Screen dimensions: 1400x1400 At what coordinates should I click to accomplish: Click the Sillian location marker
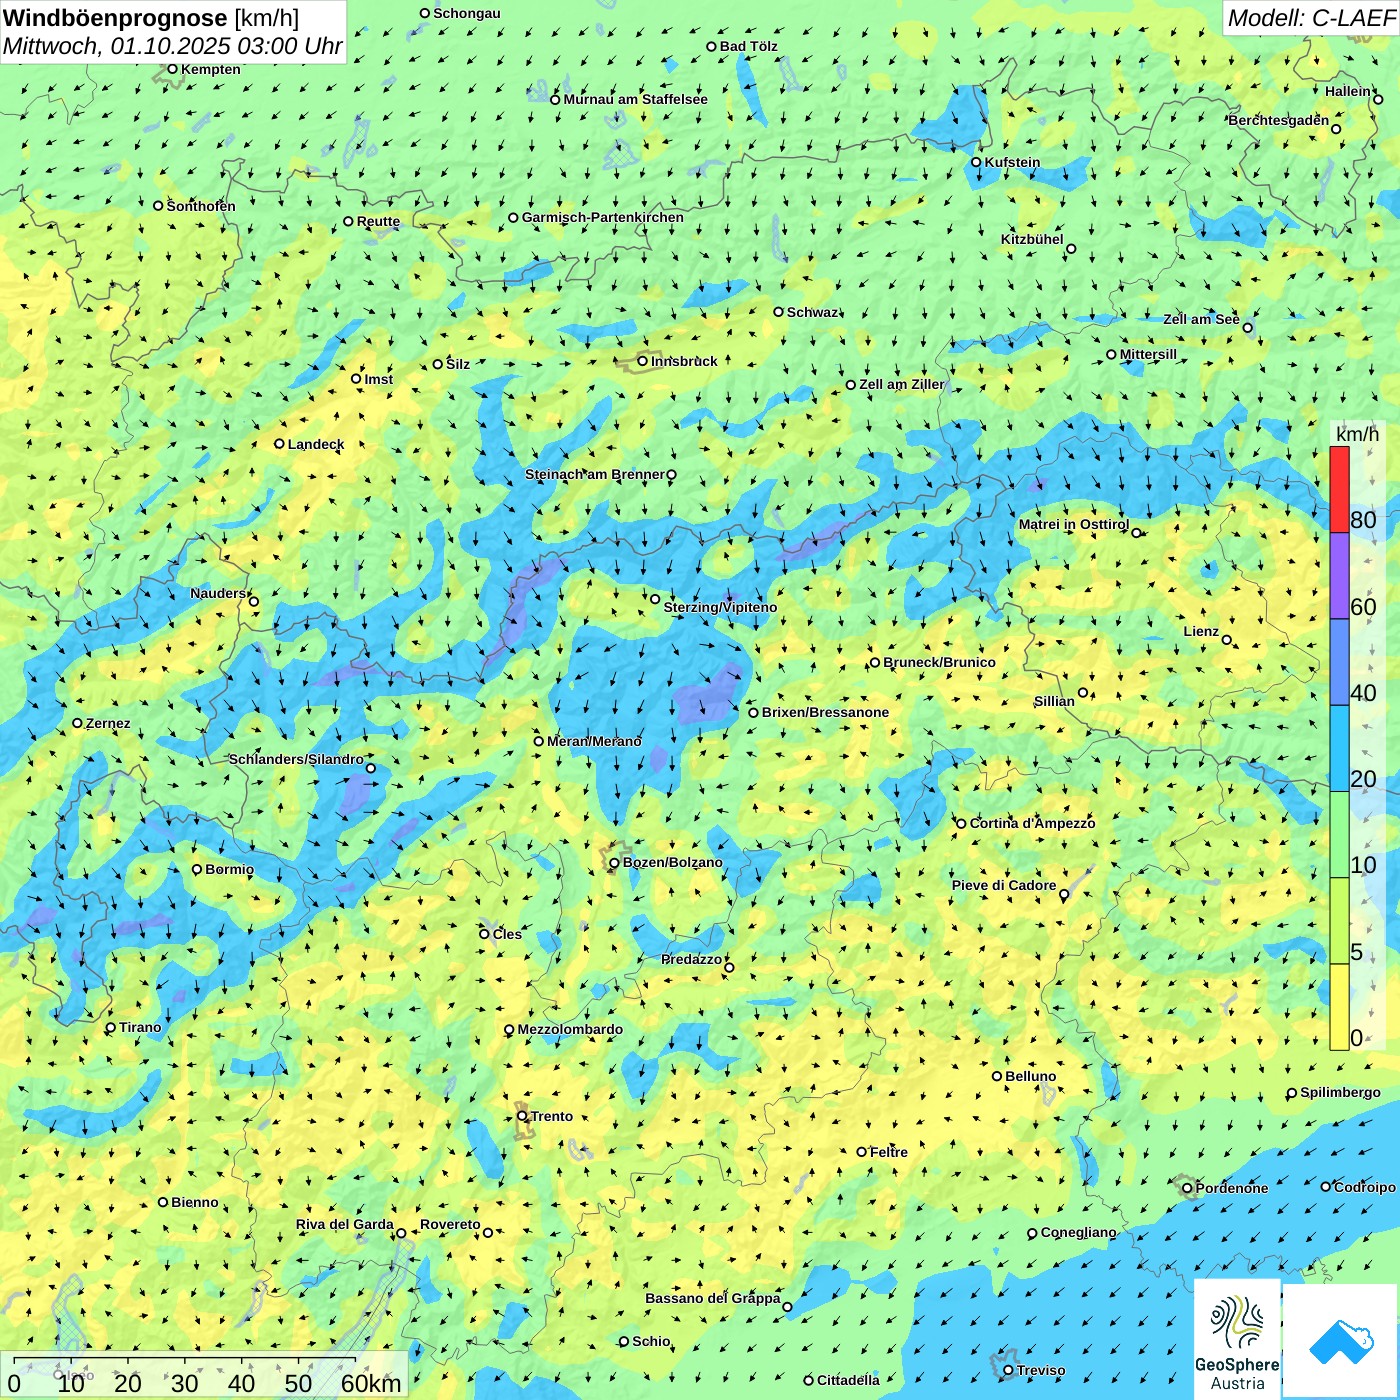coord(1083,692)
